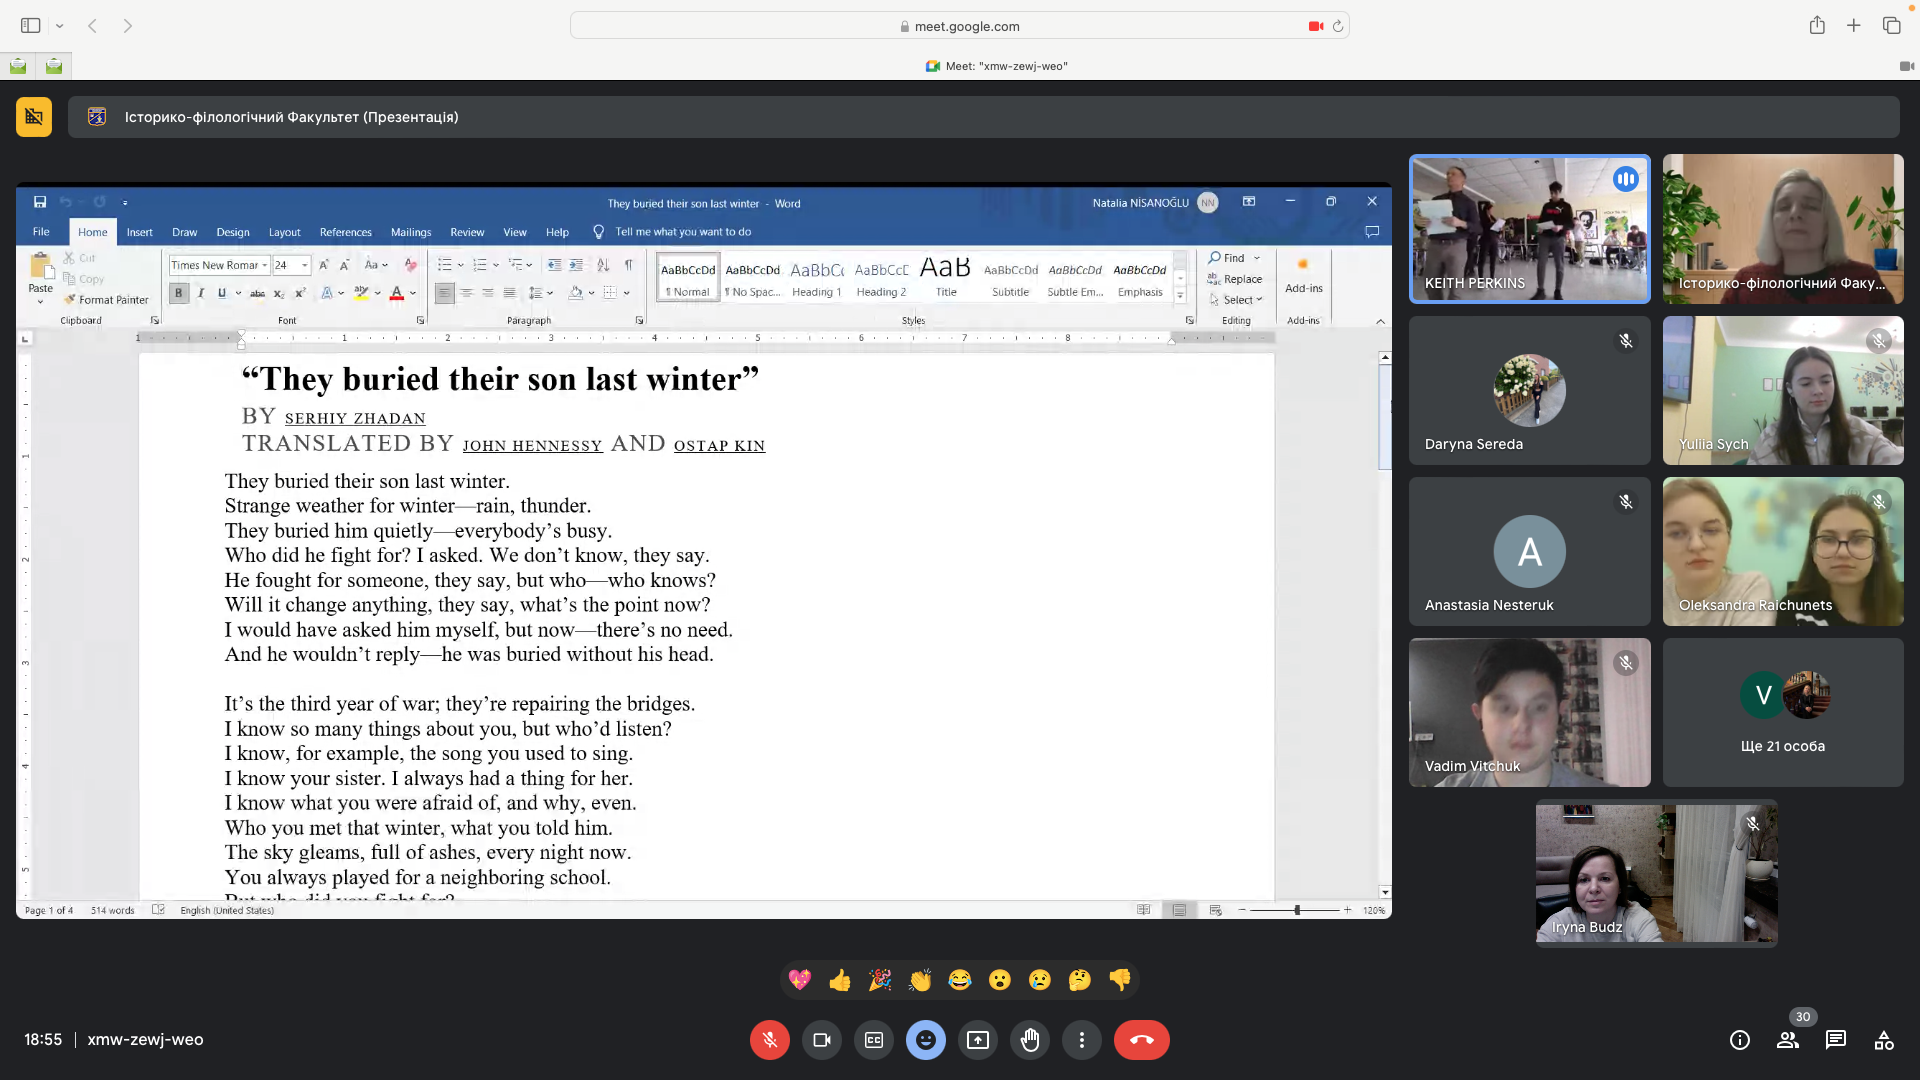Screen dimensions: 1920x1080
Task: Click Present now screen share button
Action: (978, 1040)
